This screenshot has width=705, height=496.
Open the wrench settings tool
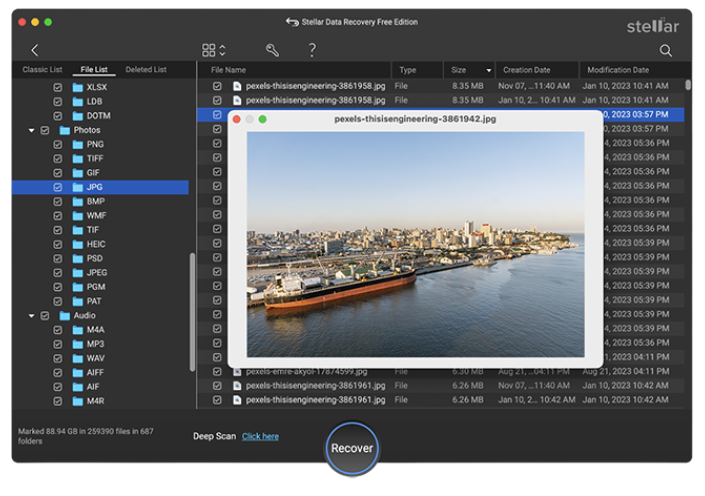pyautogui.click(x=272, y=50)
